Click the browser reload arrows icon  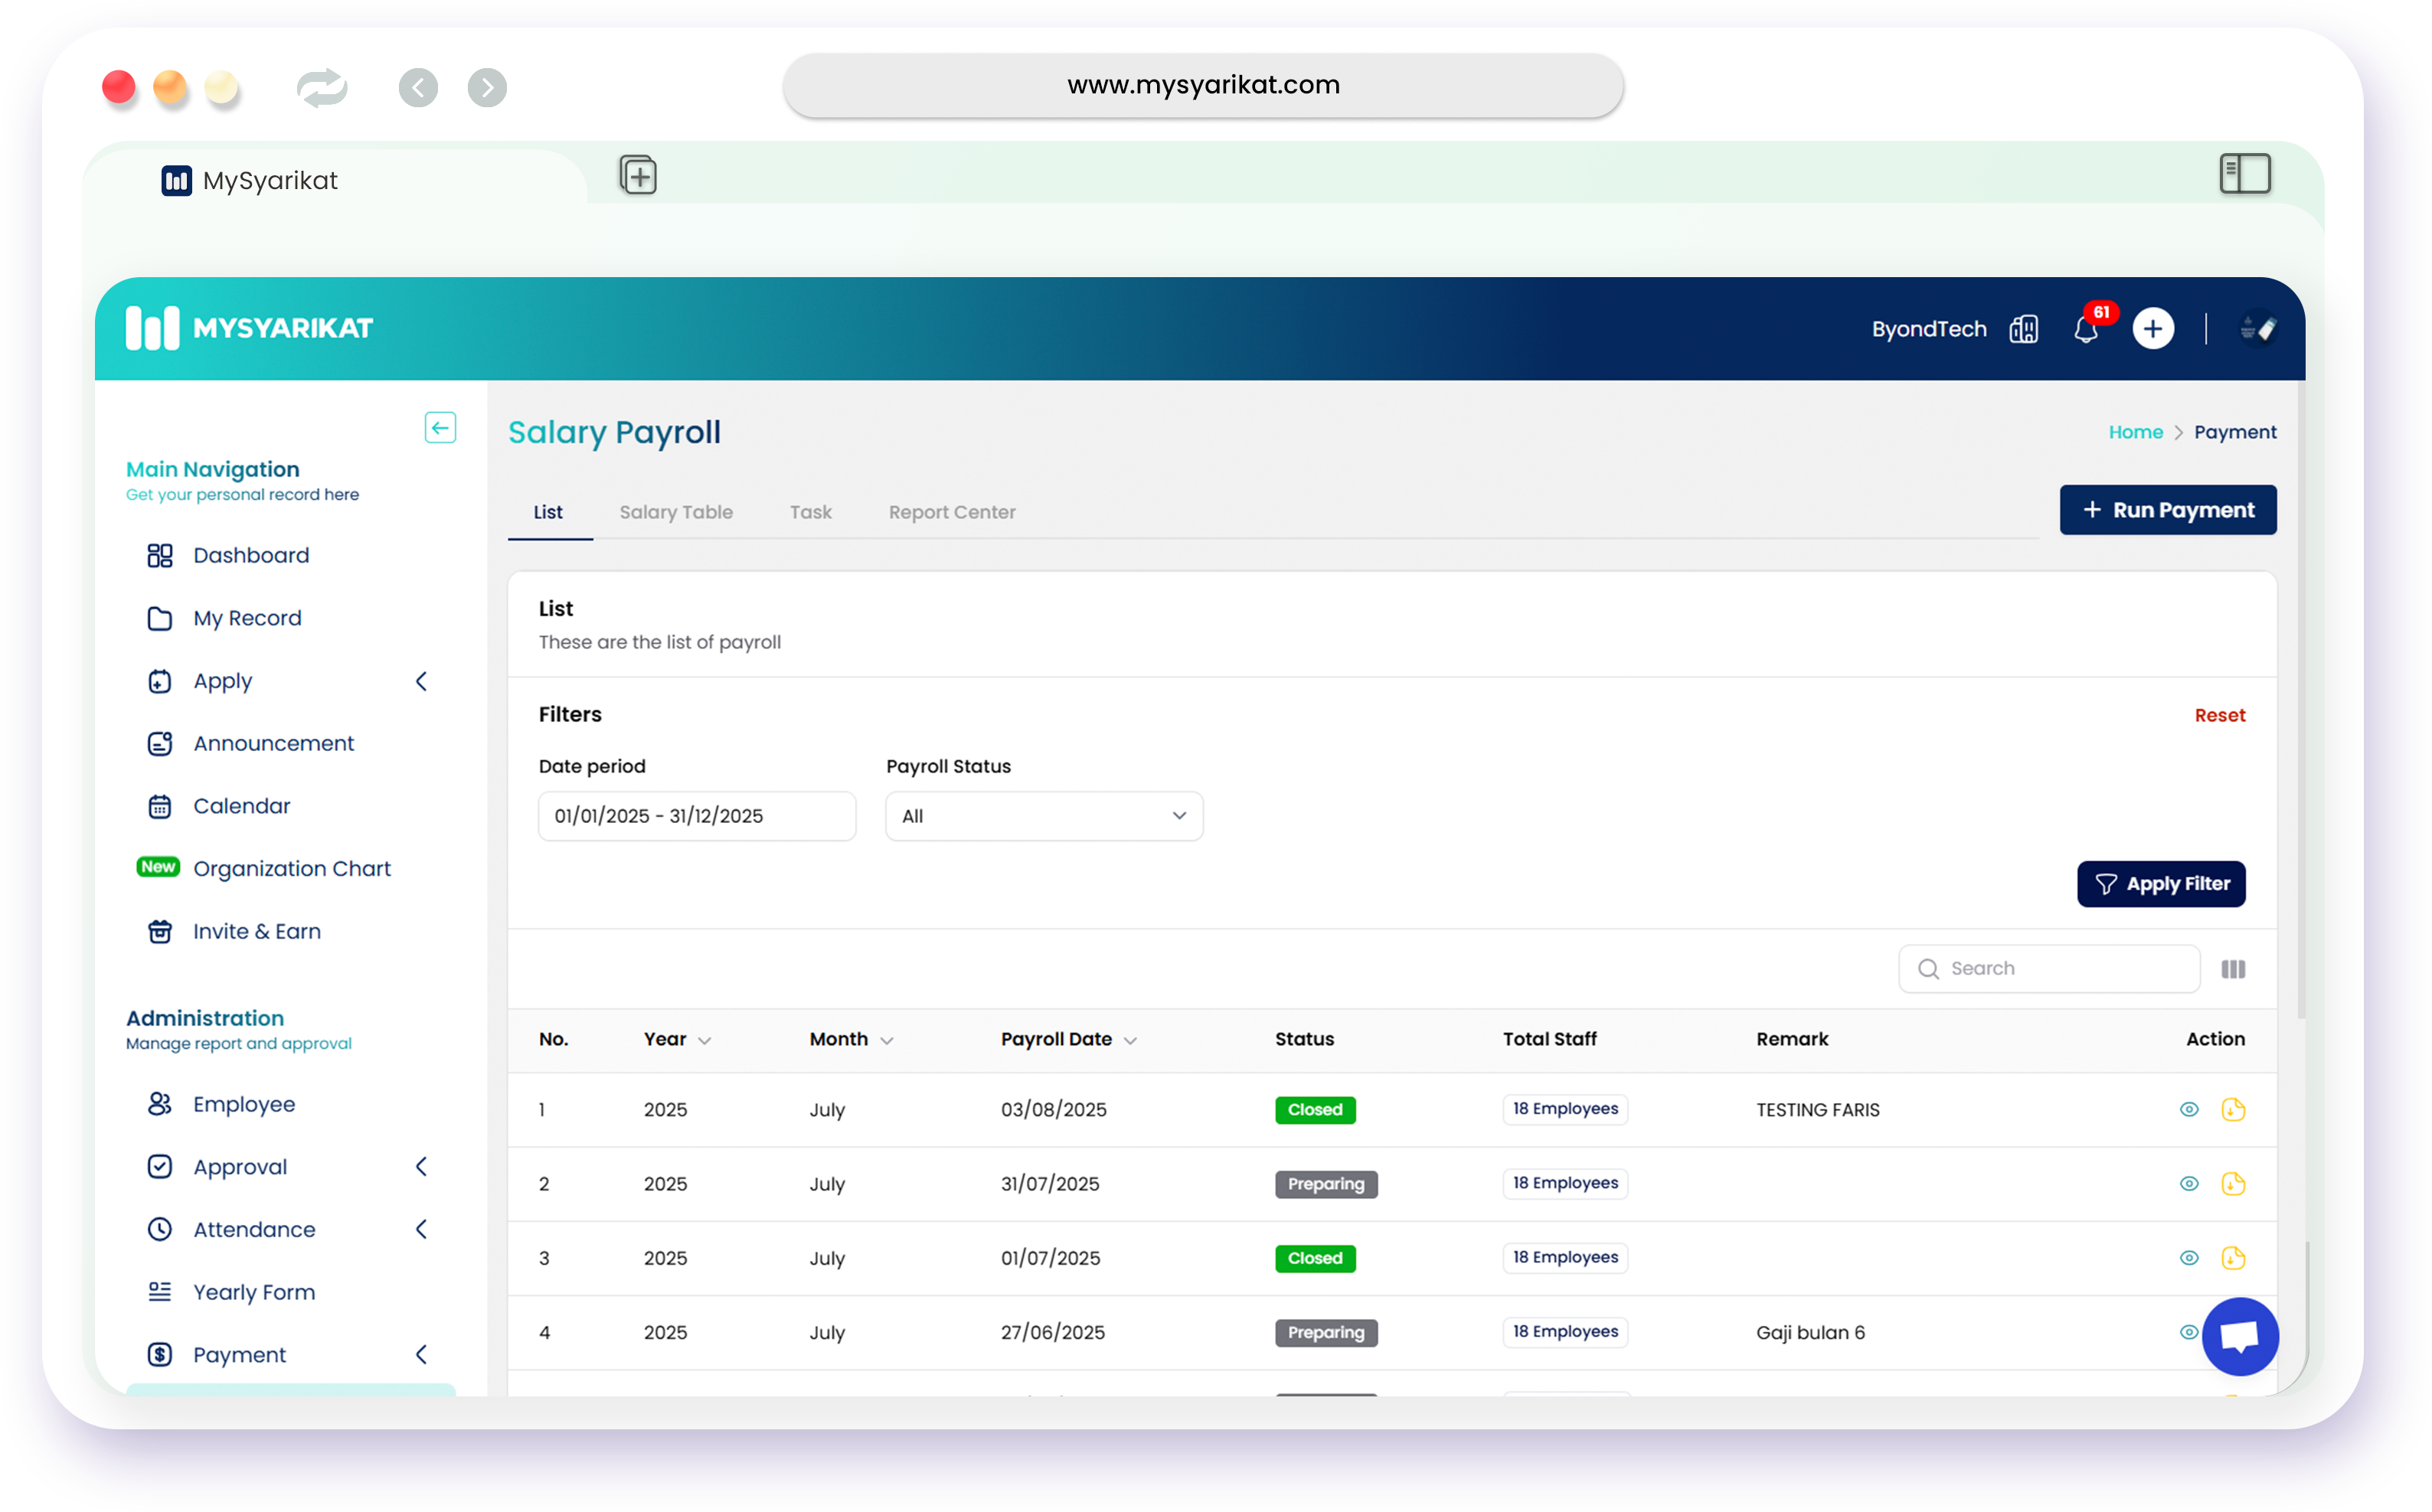click(x=321, y=88)
